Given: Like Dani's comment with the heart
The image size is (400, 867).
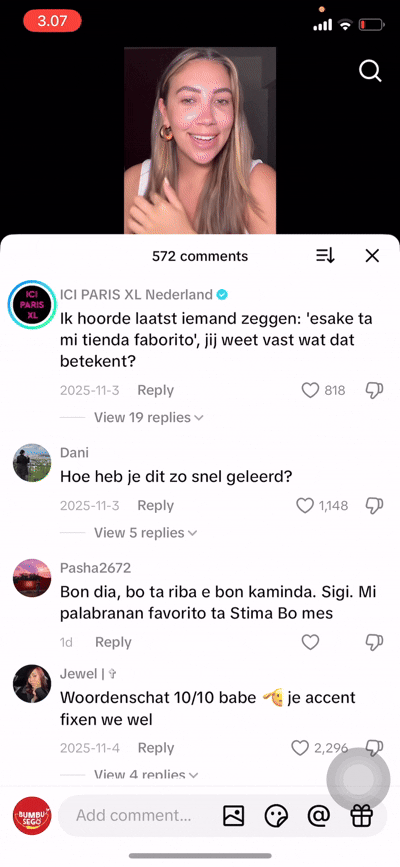Looking at the screenshot, I should click(x=305, y=505).
